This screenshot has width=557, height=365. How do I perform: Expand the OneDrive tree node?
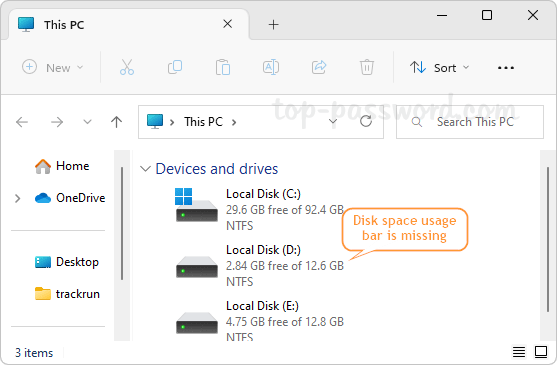click(x=17, y=198)
